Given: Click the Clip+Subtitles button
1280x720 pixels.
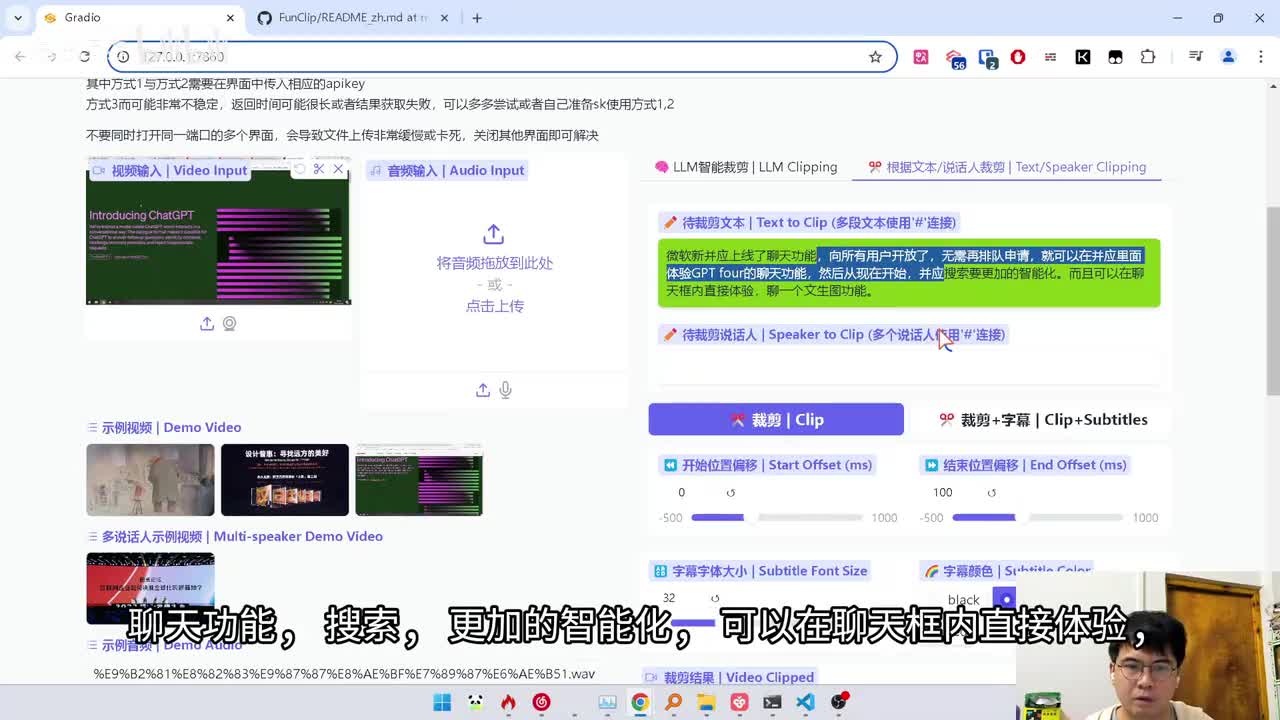Looking at the screenshot, I should coord(1043,420).
